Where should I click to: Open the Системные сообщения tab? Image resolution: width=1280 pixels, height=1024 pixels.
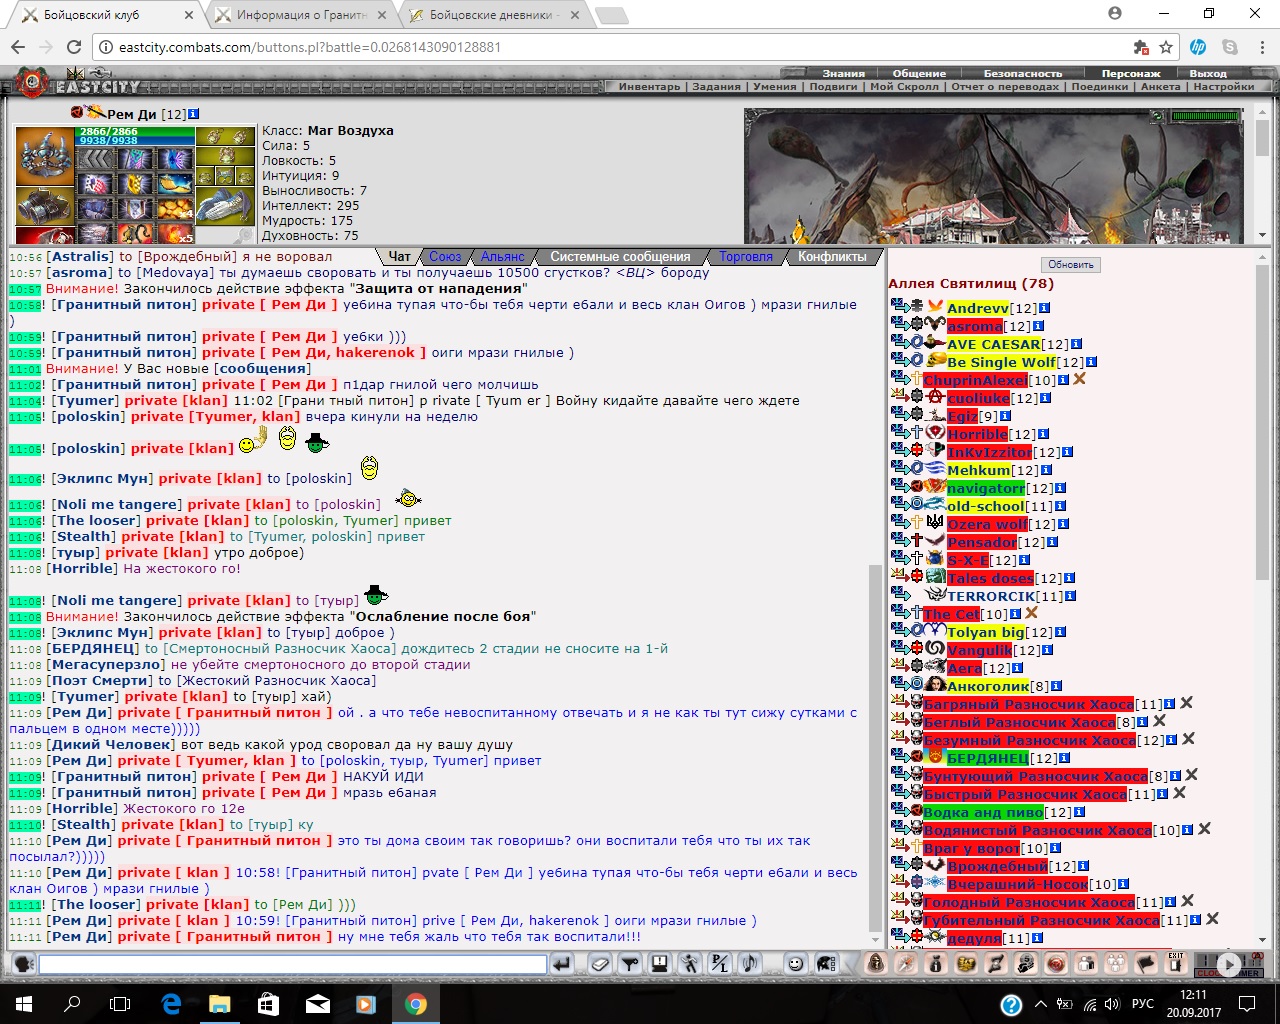tap(620, 257)
